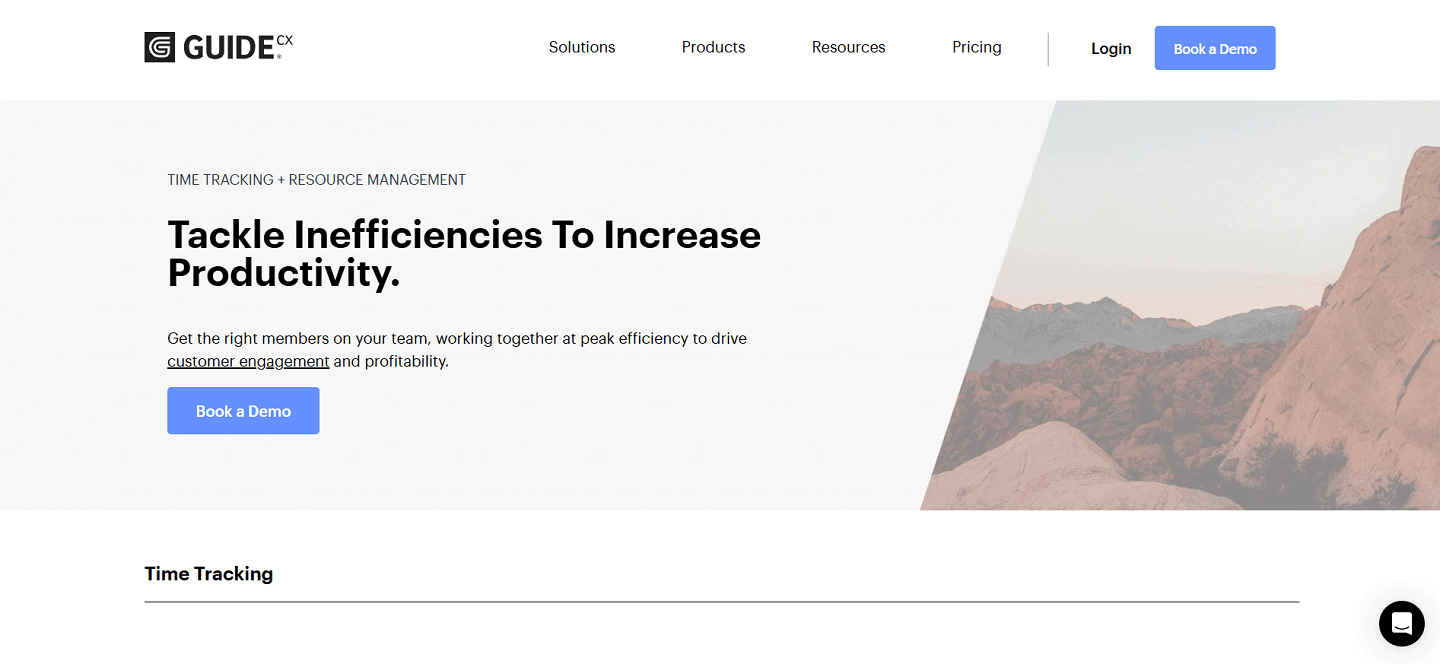Image resolution: width=1440 pixels, height=664 pixels.
Task: Click the GUIDE wordmark in the header
Action: tap(229, 48)
